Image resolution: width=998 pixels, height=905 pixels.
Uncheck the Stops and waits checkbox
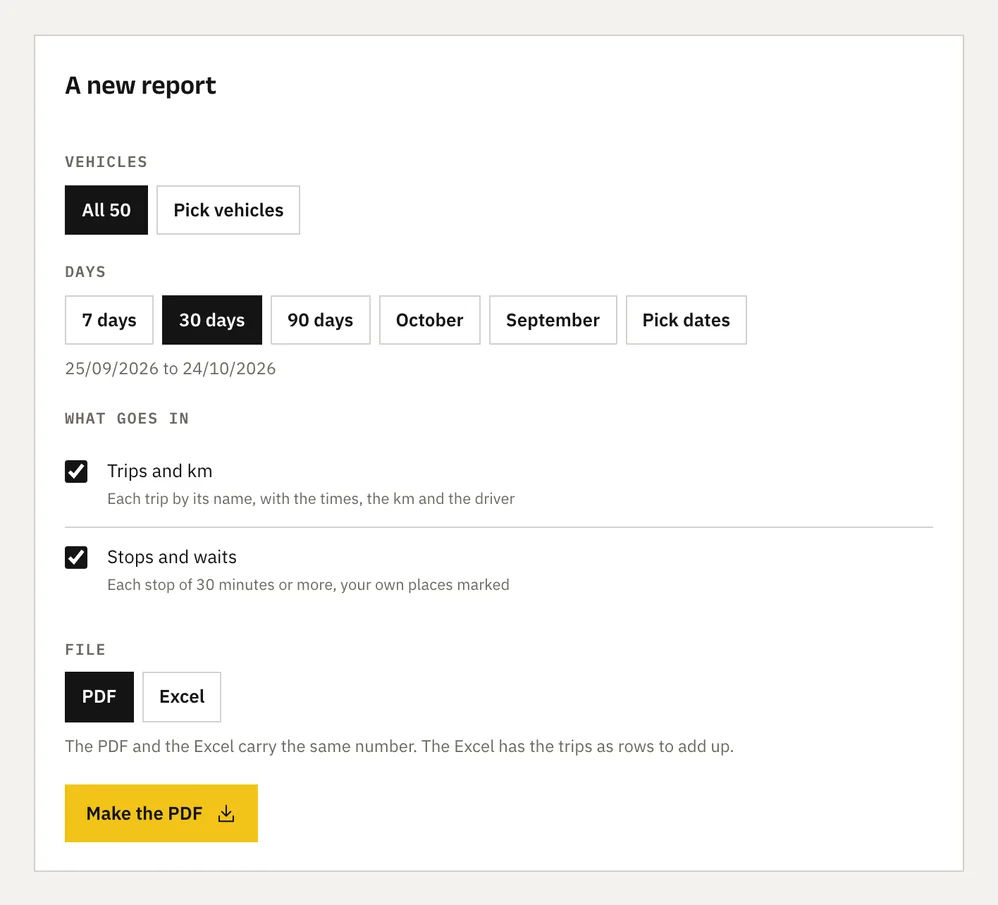[76, 558]
